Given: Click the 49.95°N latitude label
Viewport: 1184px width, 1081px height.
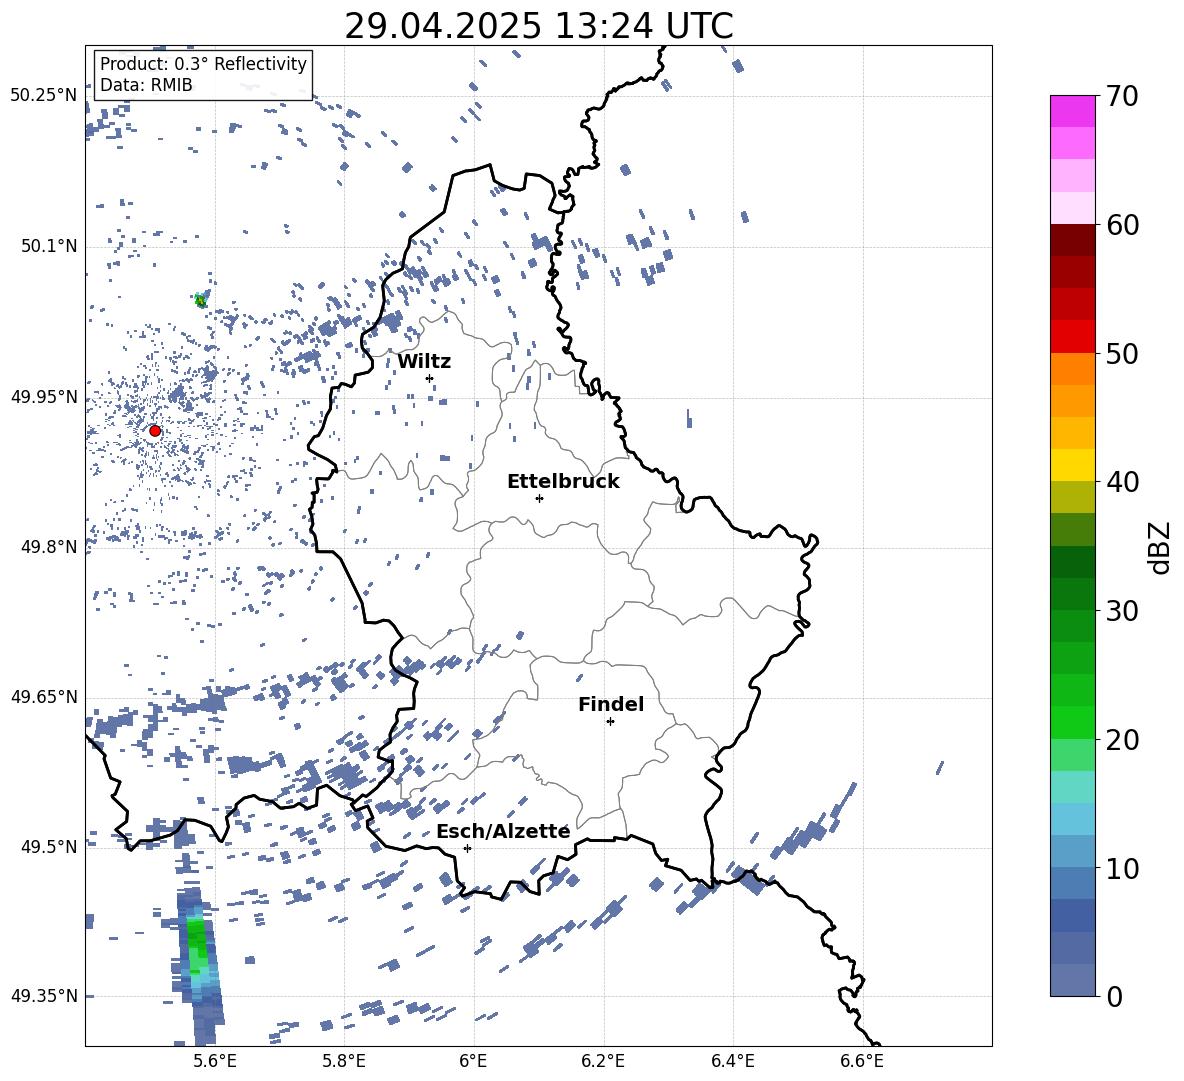Looking at the screenshot, I should point(44,396).
